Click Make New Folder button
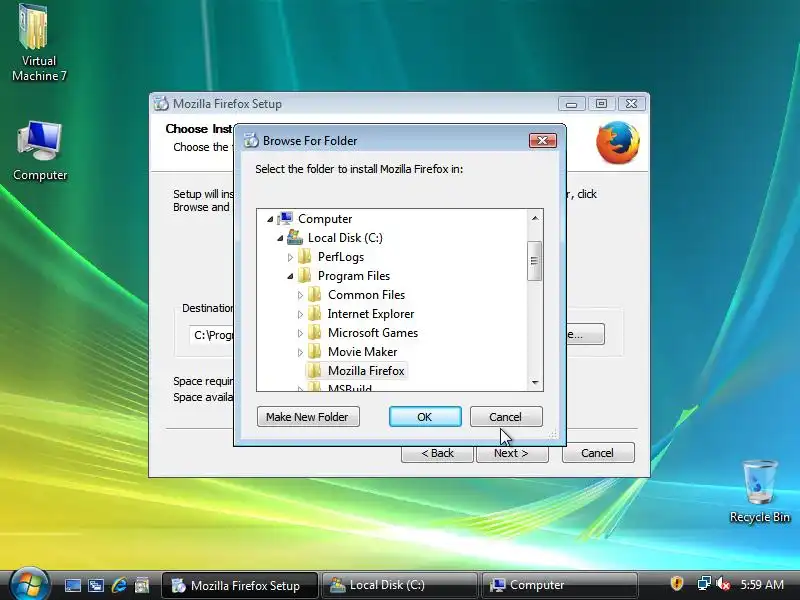800x600 pixels. 308,417
